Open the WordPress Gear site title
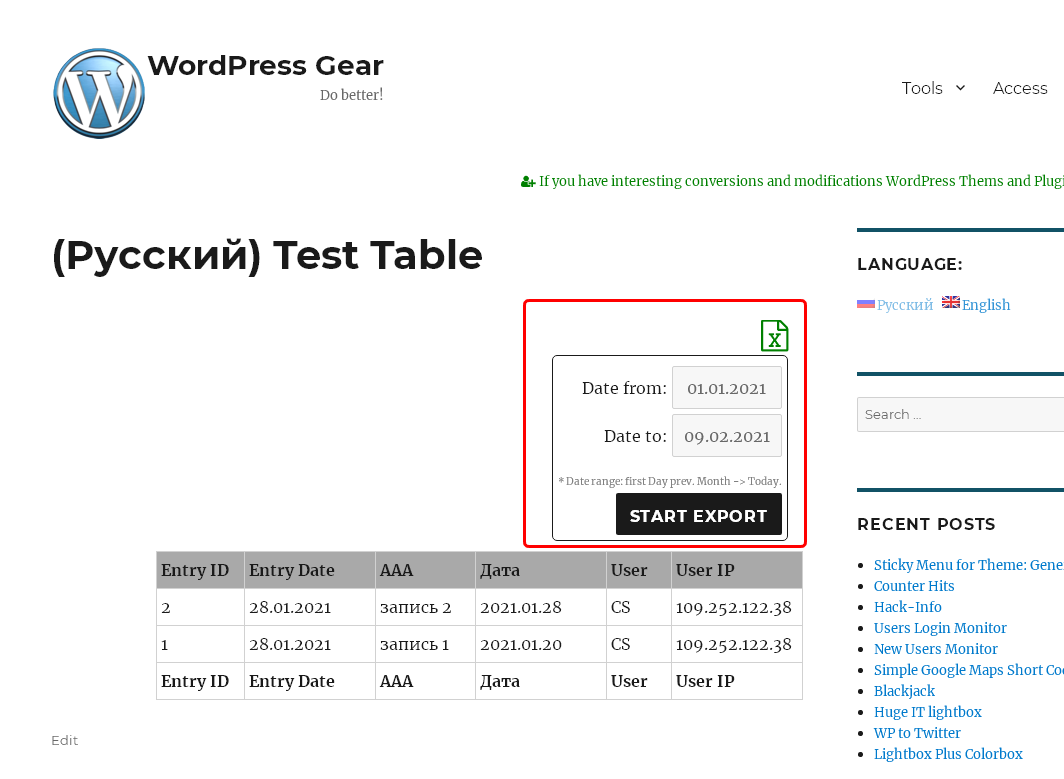The image size is (1064, 779). point(265,65)
